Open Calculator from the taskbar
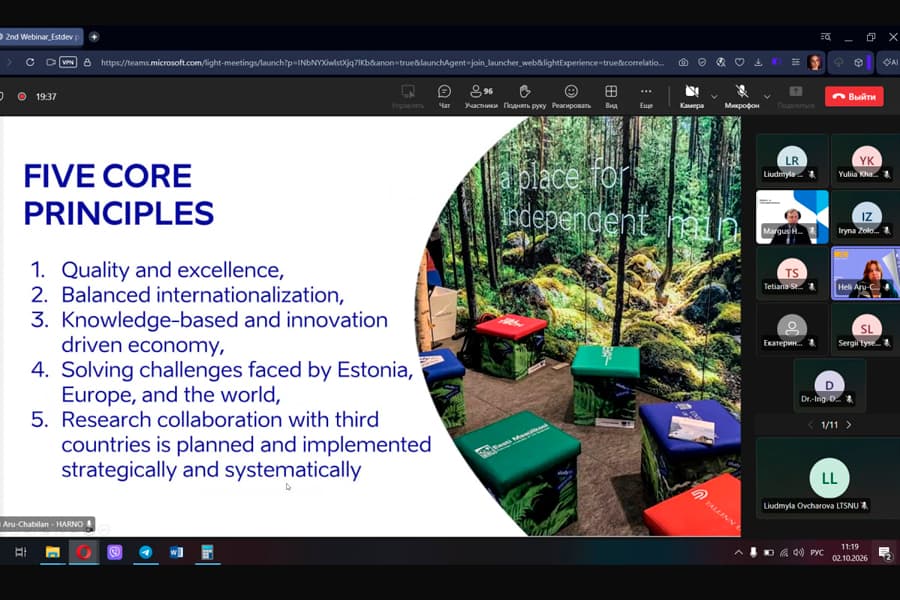This screenshot has width=900, height=600. (x=207, y=552)
